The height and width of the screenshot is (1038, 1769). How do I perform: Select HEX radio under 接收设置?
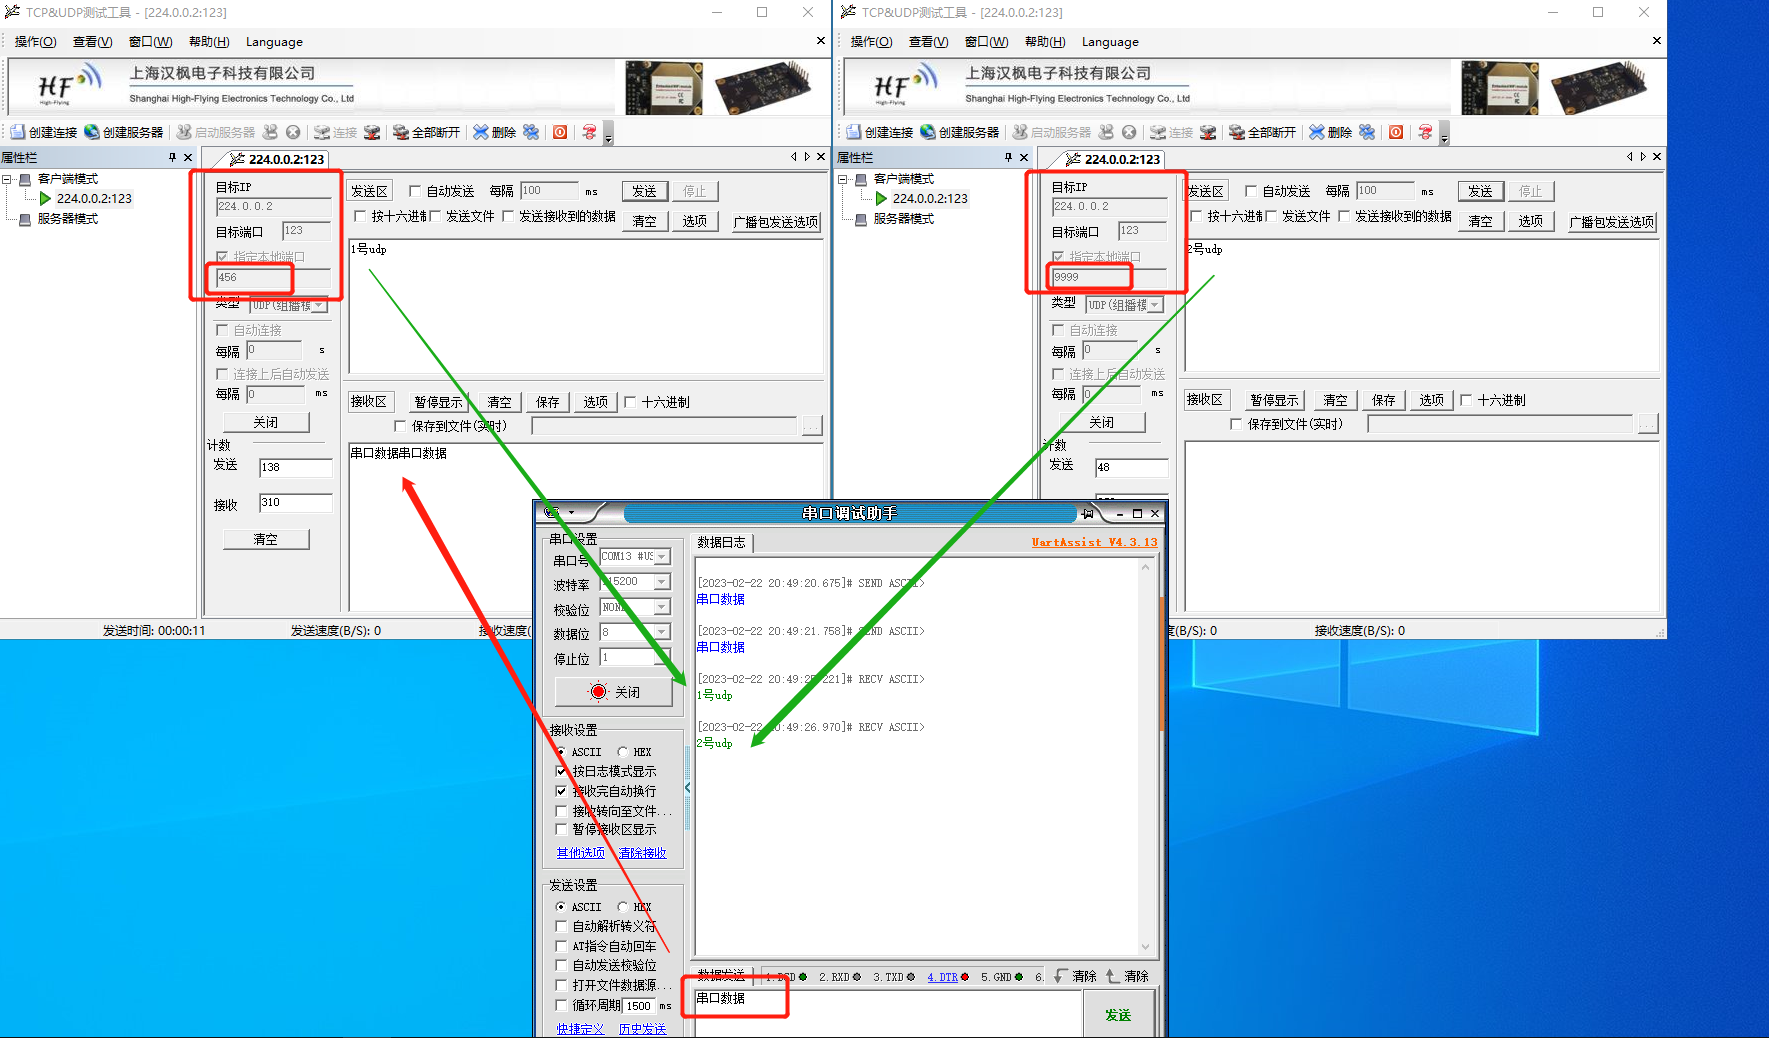(622, 752)
